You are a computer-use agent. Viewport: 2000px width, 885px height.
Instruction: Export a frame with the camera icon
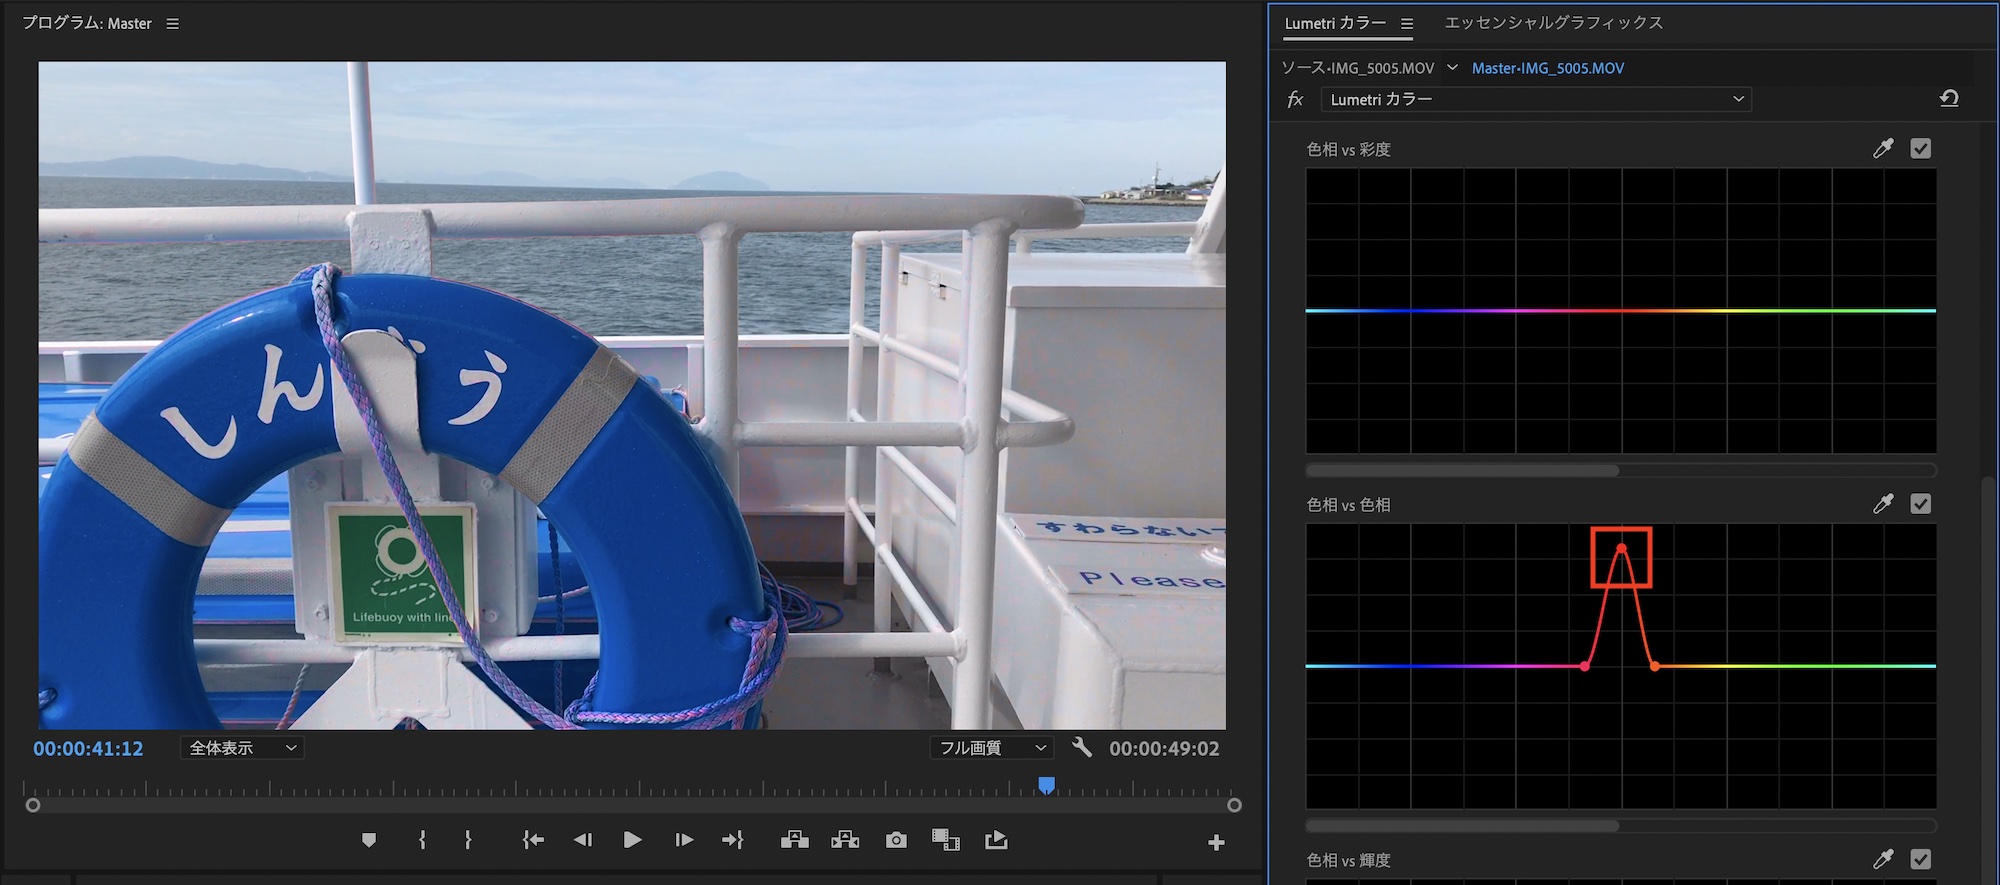[896, 840]
